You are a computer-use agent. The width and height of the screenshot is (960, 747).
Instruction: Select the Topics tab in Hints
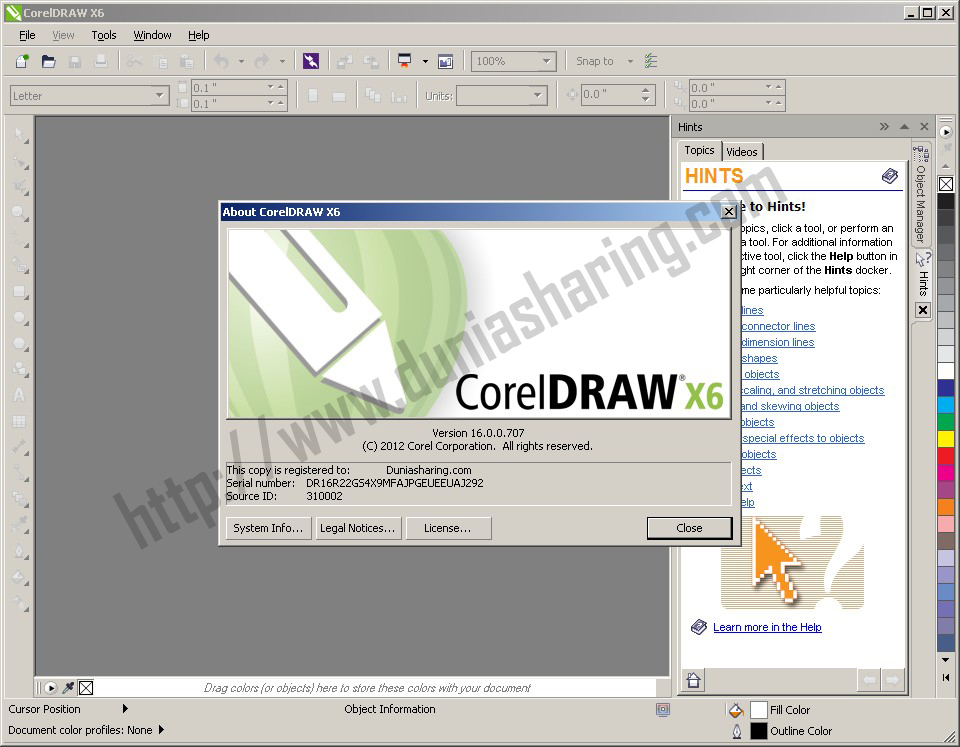(699, 150)
